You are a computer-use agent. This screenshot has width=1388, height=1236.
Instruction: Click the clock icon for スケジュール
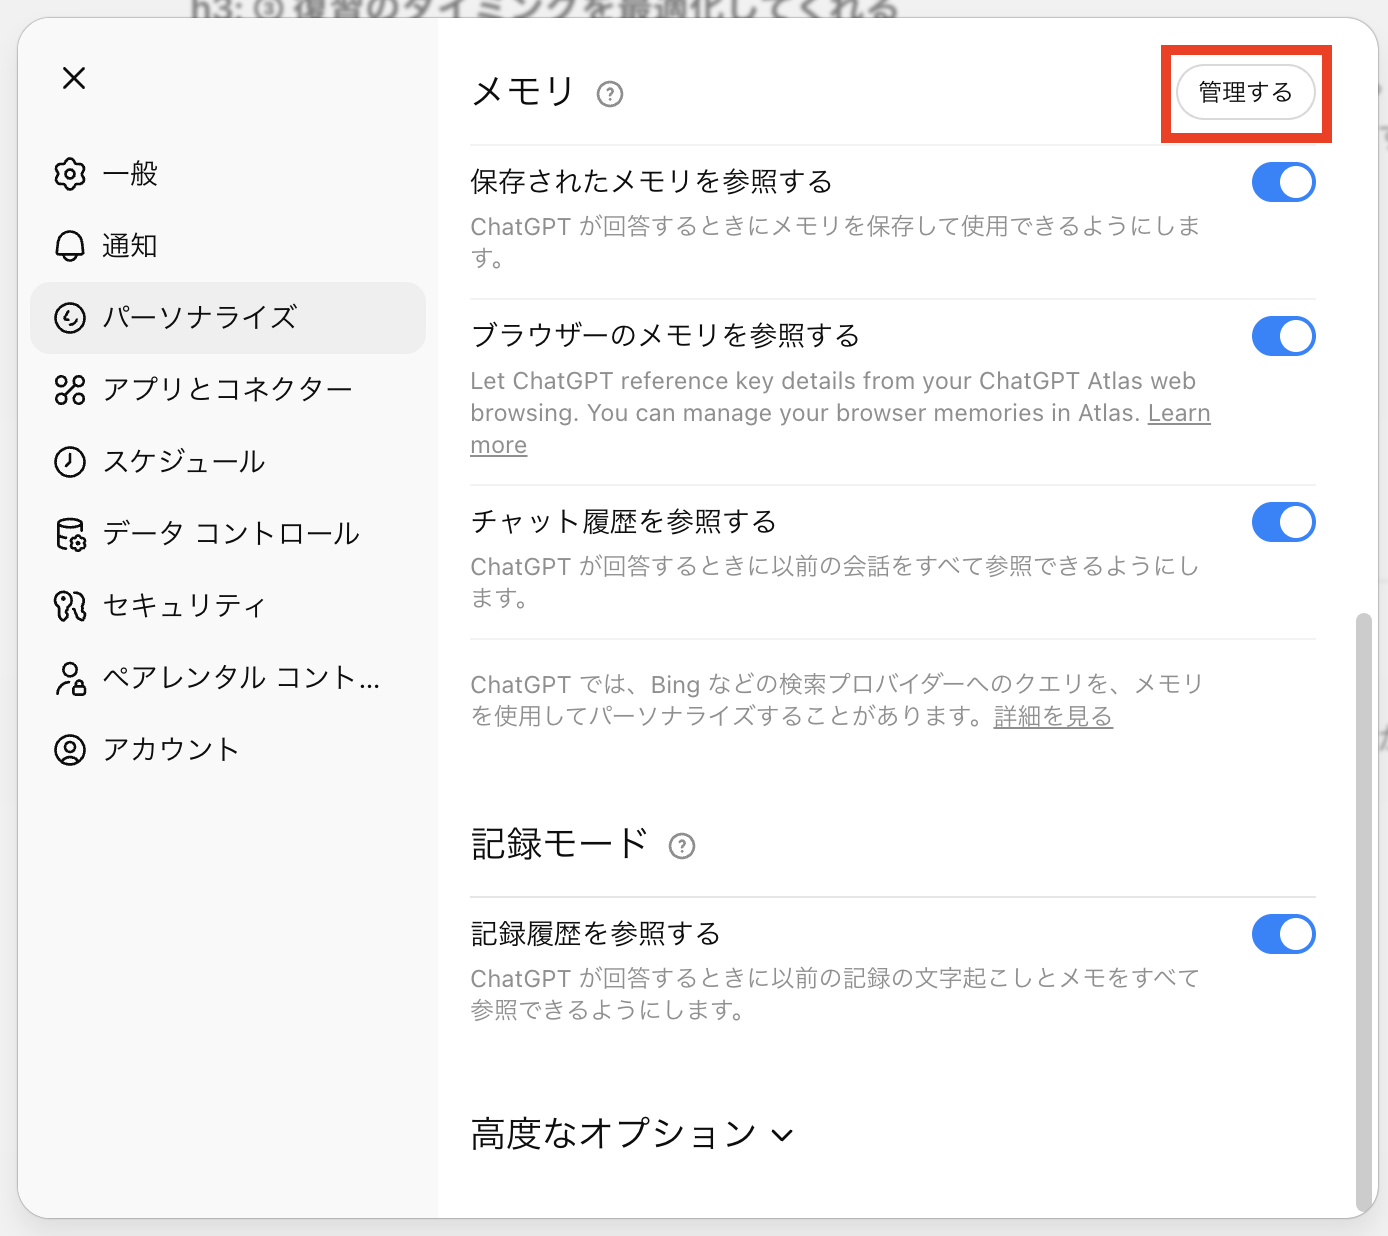(x=70, y=462)
